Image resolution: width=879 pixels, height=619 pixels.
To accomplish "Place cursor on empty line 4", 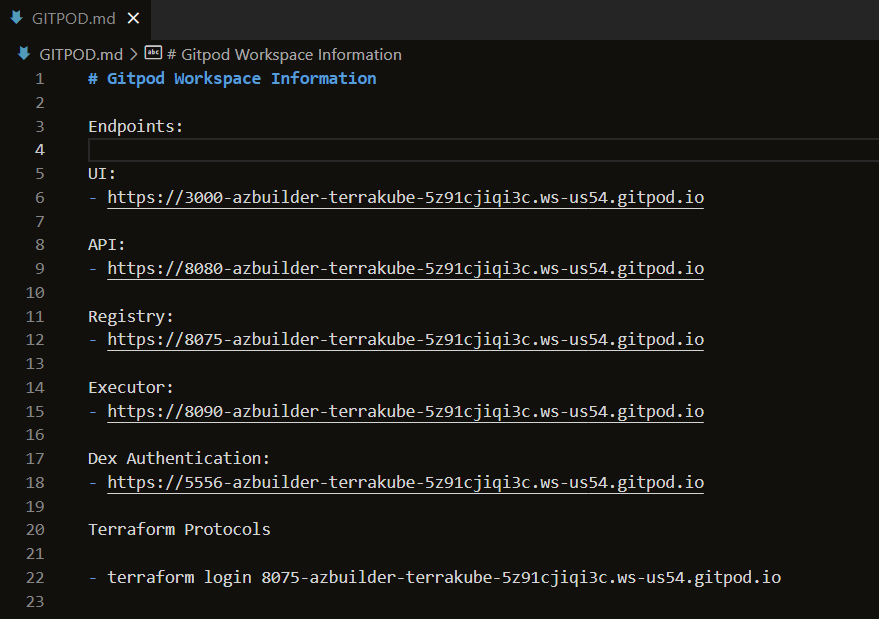I will pos(400,150).
